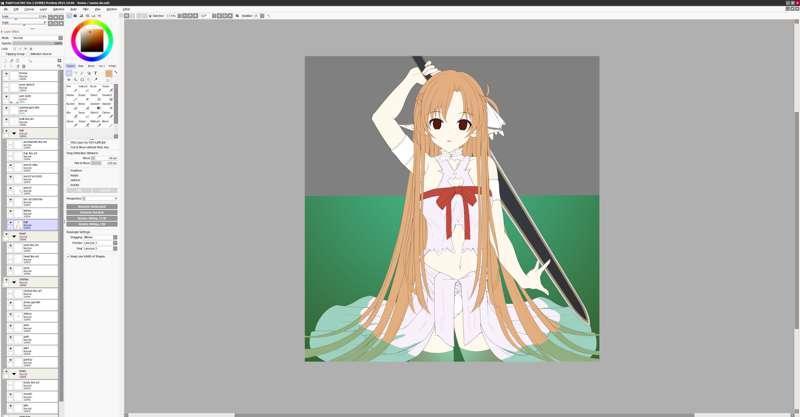
Task: Toggle Pick Layer by CTRL+LMB checkbox
Action: (68, 142)
